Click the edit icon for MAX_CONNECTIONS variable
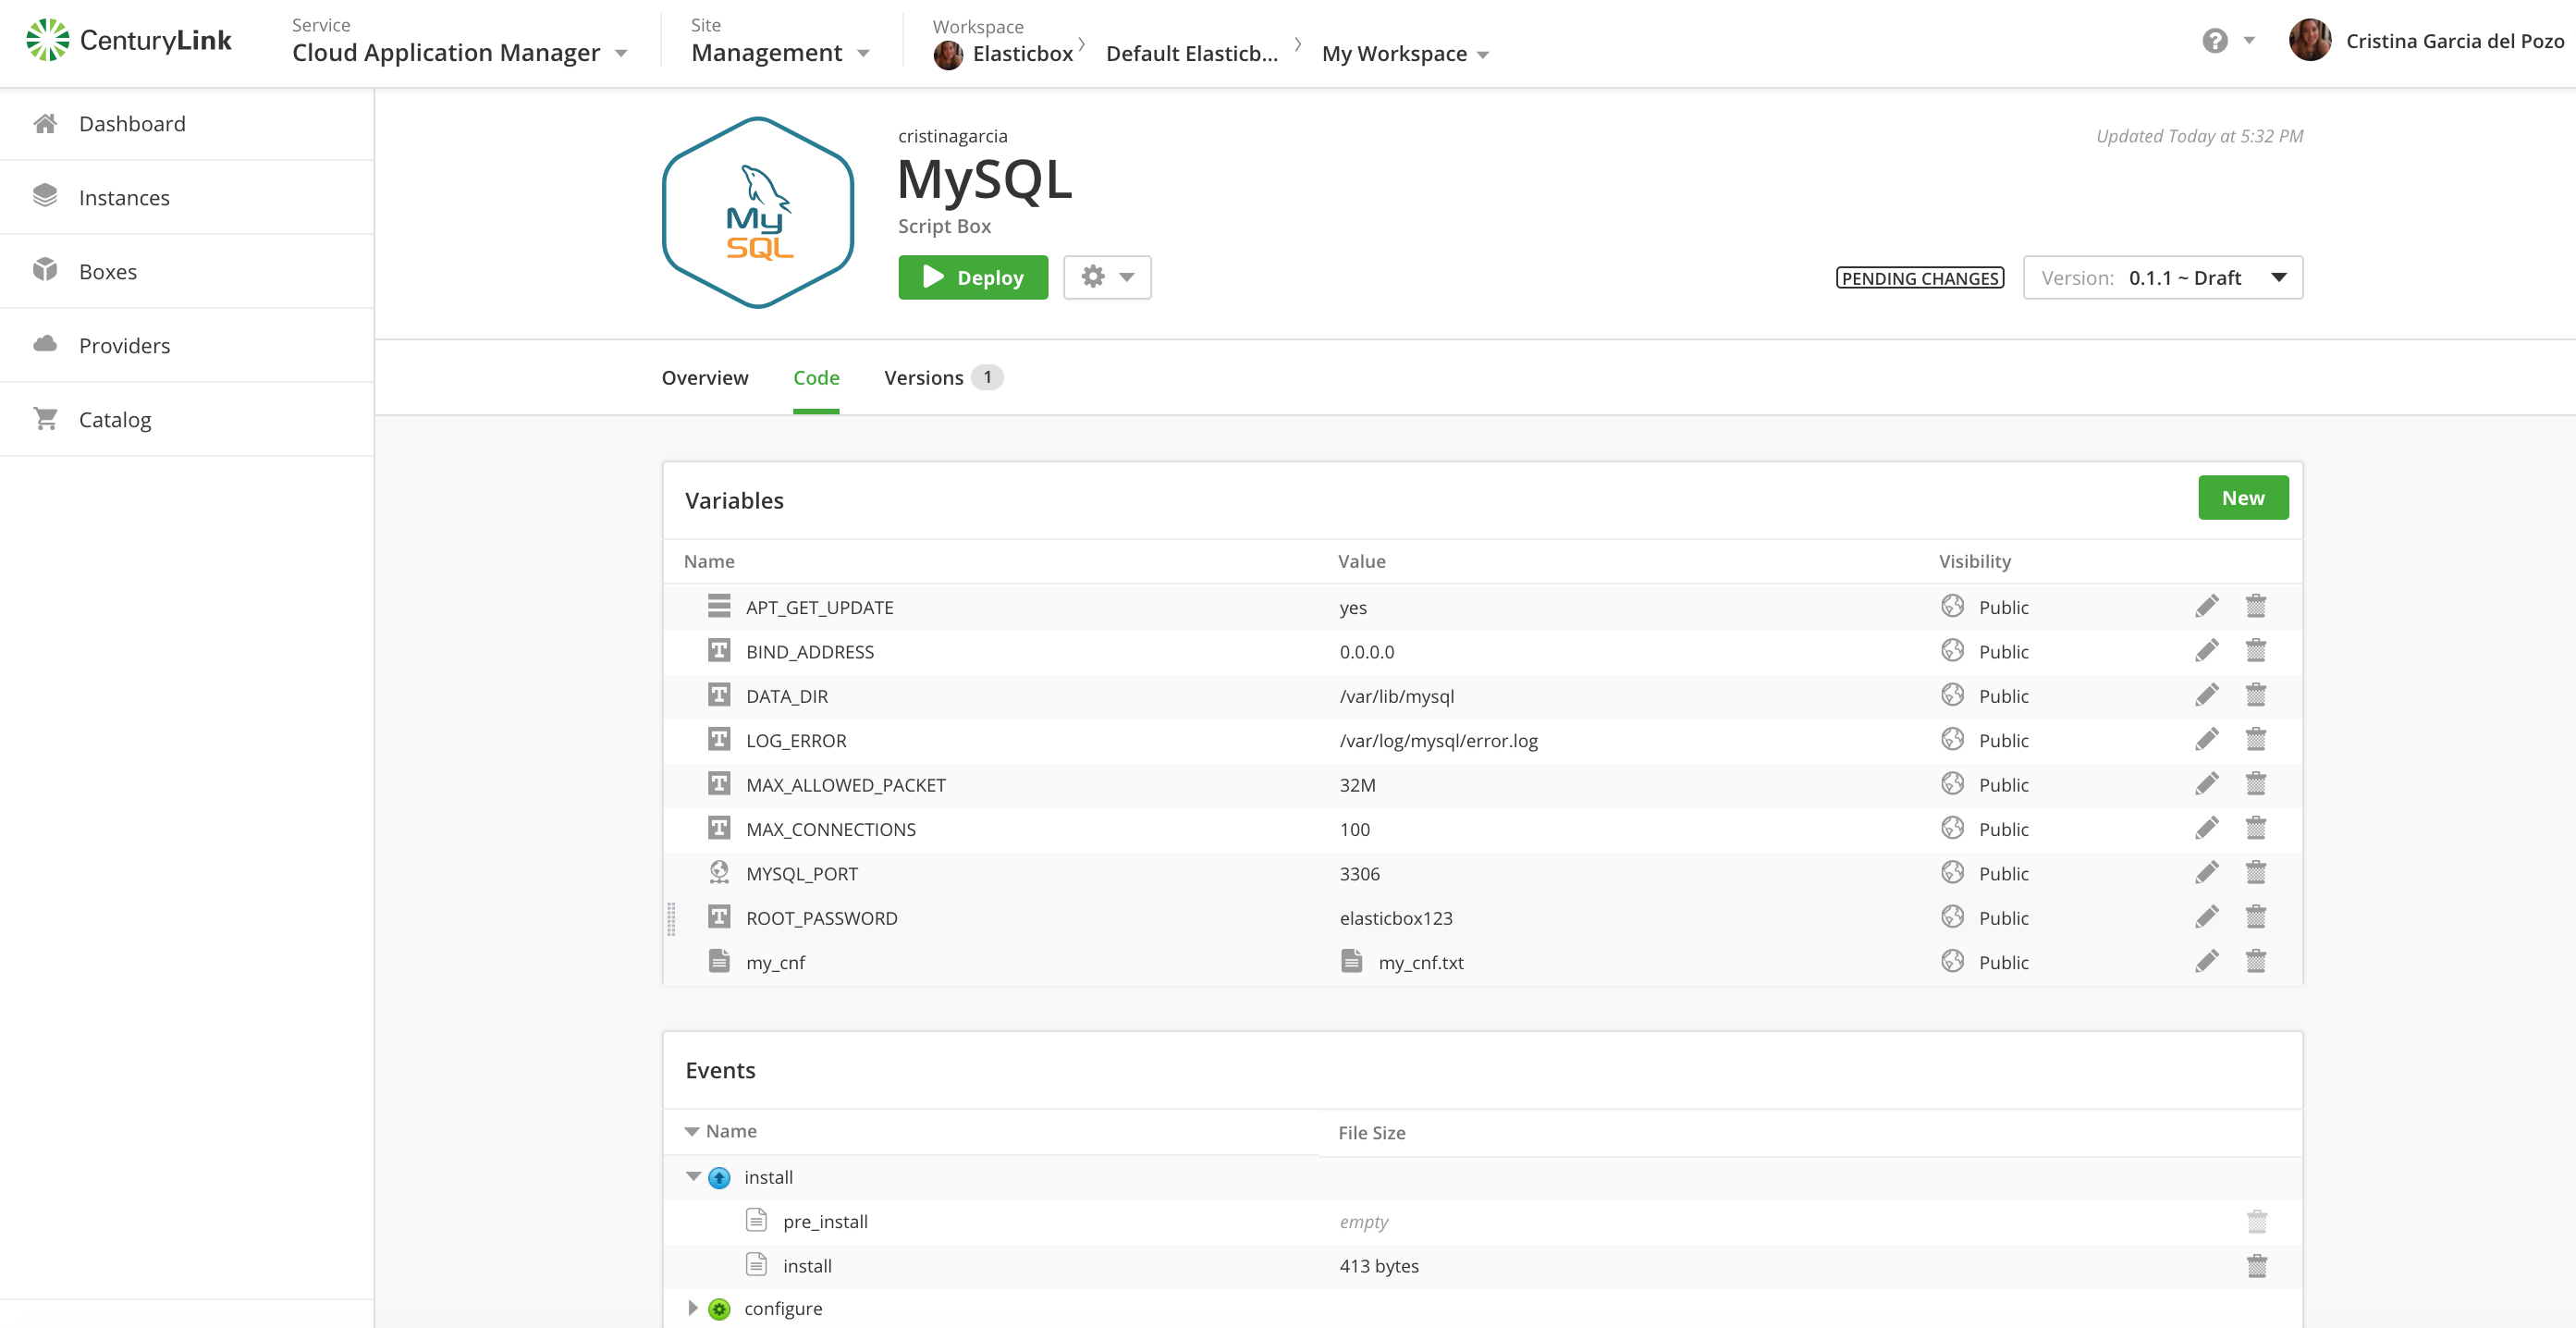The height and width of the screenshot is (1328, 2576). pyautogui.click(x=2205, y=829)
